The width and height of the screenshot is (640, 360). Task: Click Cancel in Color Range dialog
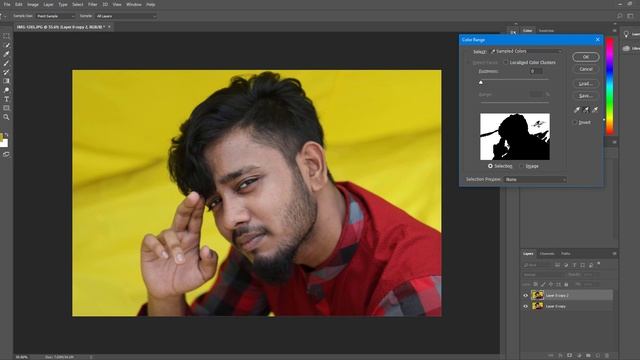pos(586,69)
